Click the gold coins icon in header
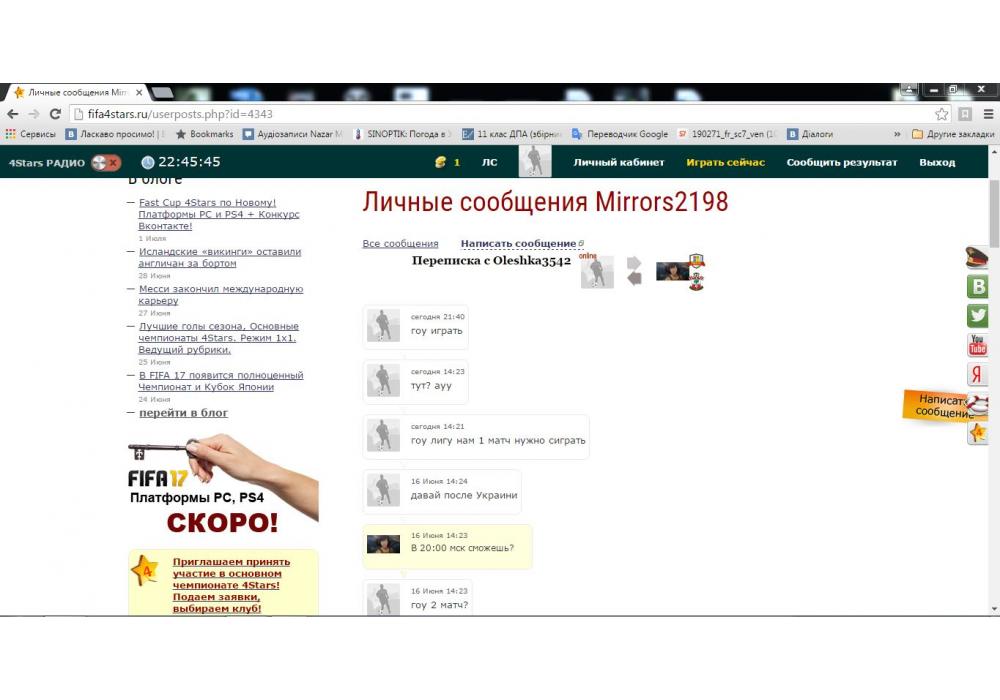The image size is (1000, 700). [x=440, y=163]
